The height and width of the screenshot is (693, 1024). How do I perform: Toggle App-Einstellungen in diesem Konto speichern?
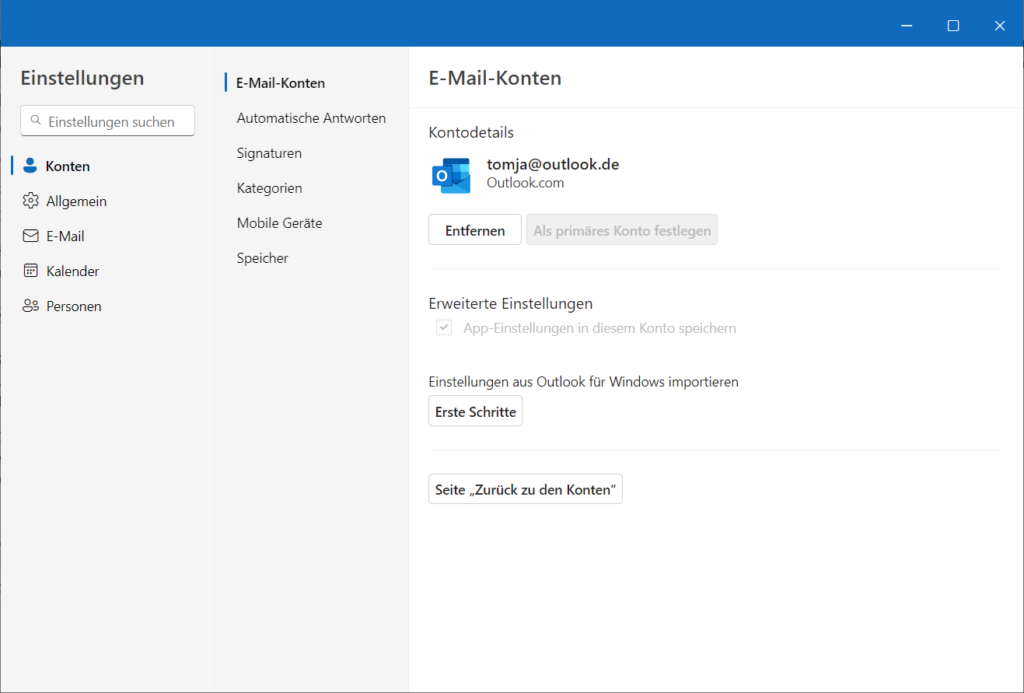(x=443, y=327)
